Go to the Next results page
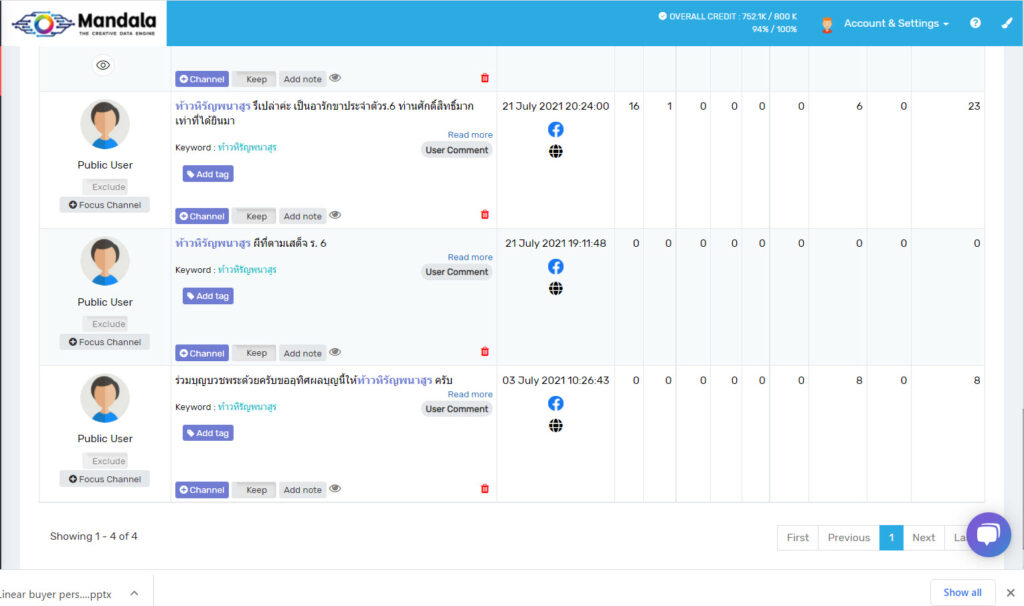Viewport: 1024px width, 606px height. 923,537
